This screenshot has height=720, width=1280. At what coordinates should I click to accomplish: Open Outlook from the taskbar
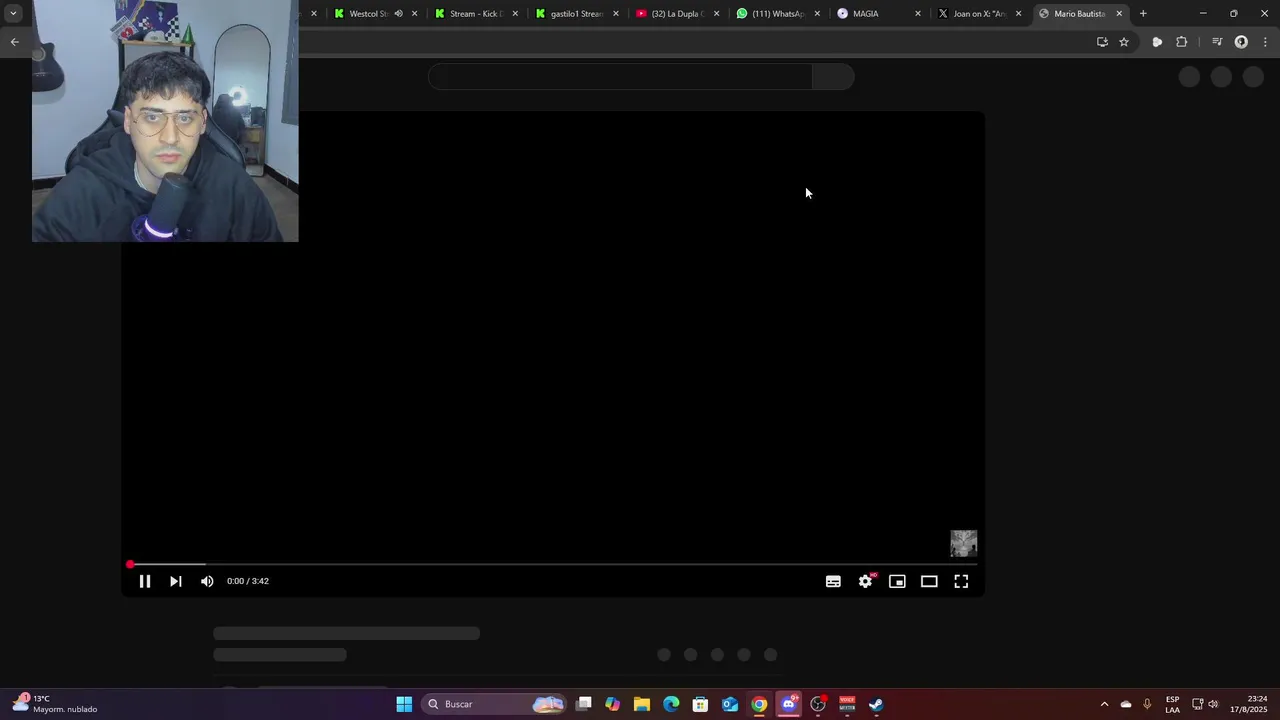tap(730, 704)
